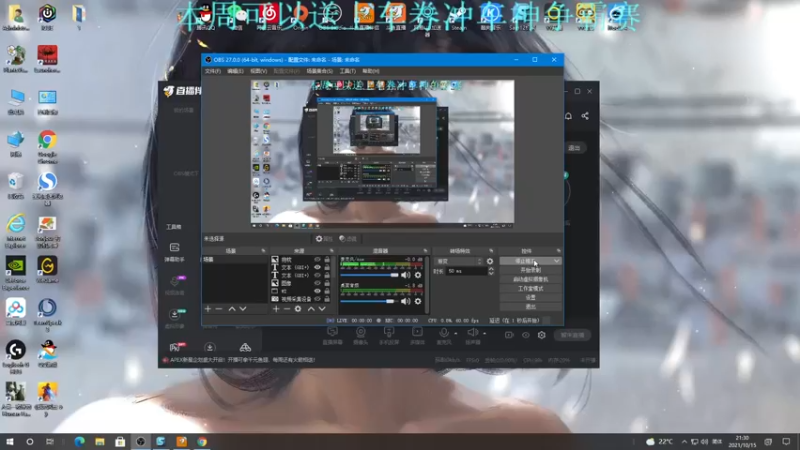
Task: Move scene down in 场景 panel
Action: 243,309
